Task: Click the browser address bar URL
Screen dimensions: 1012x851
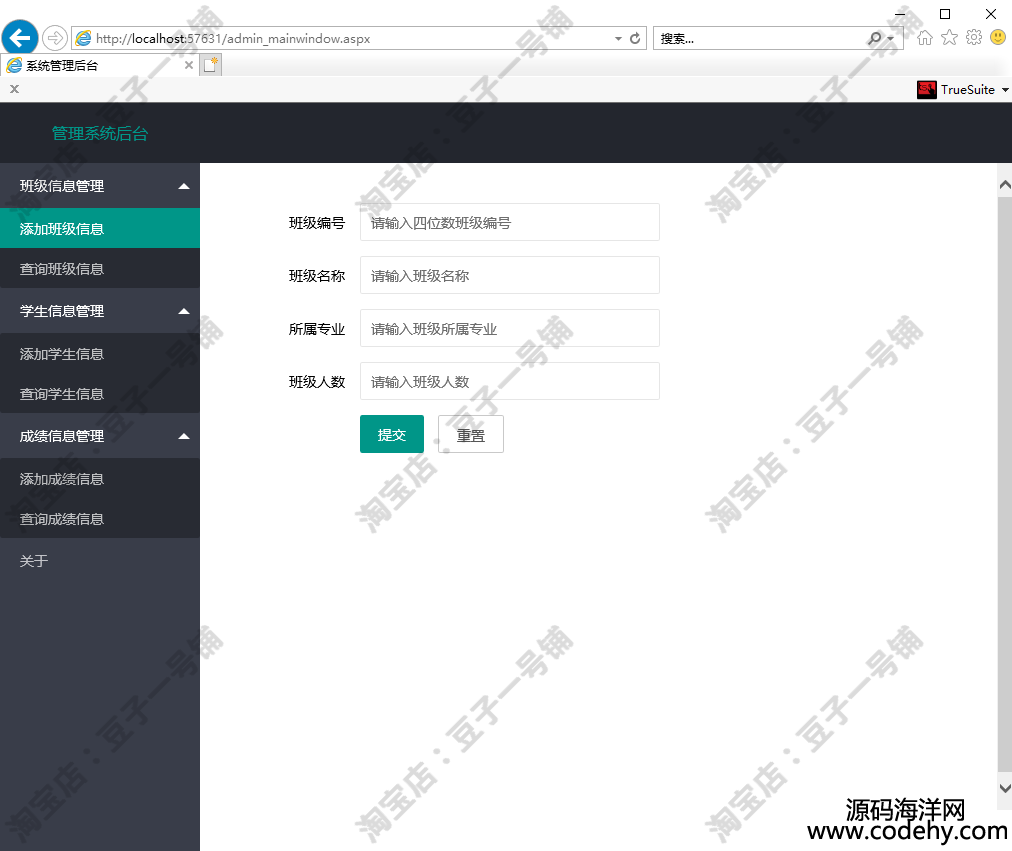Action: [233, 39]
